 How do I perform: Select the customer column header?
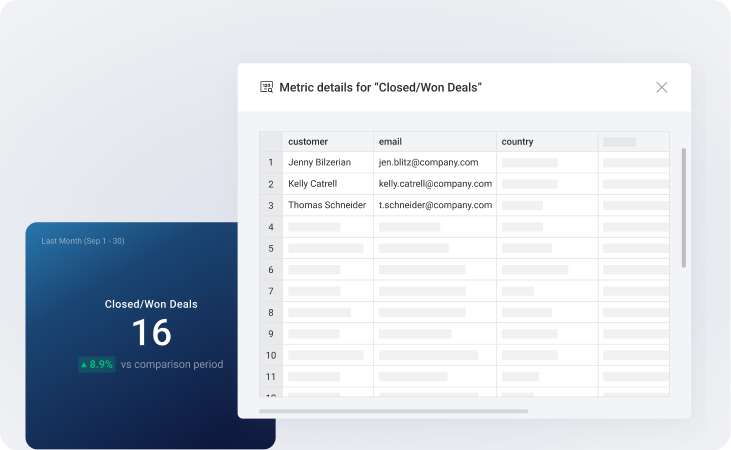pos(308,141)
